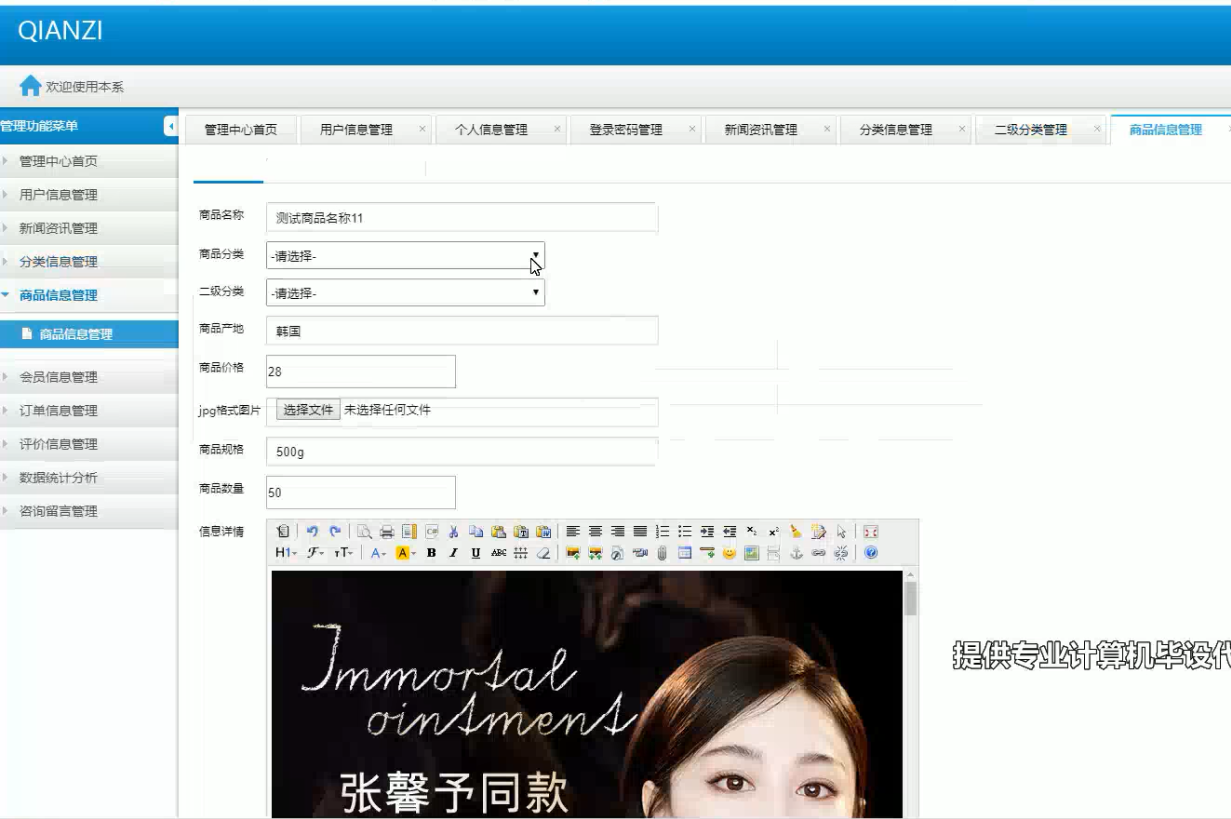The image size is (1231, 819).
Task: Click the copy icon in editor toolbar
Action: 475,531
